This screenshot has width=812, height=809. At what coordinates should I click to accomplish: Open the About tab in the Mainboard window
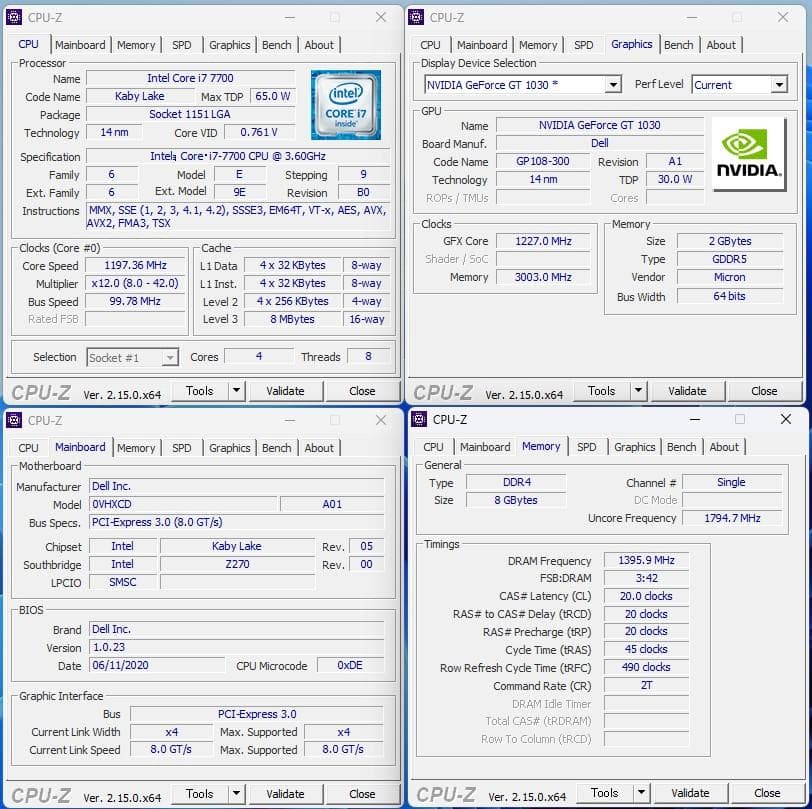click(x=319, y=448)
